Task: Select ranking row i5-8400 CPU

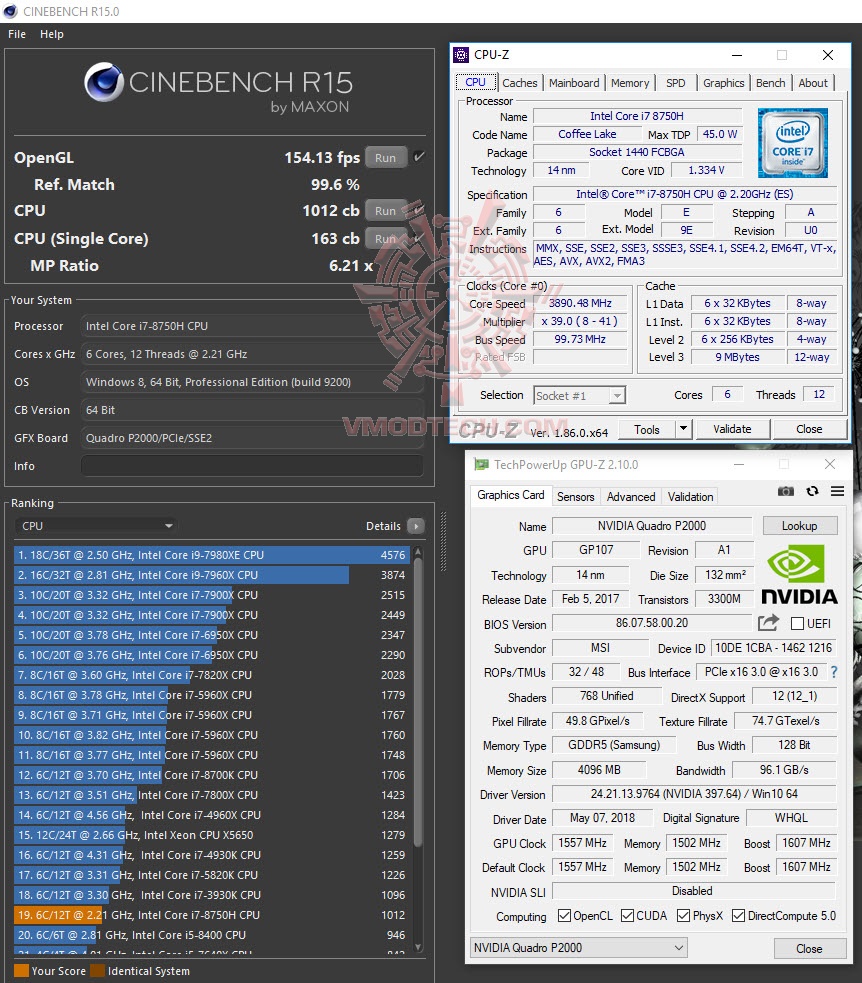Action: point(212,935)
